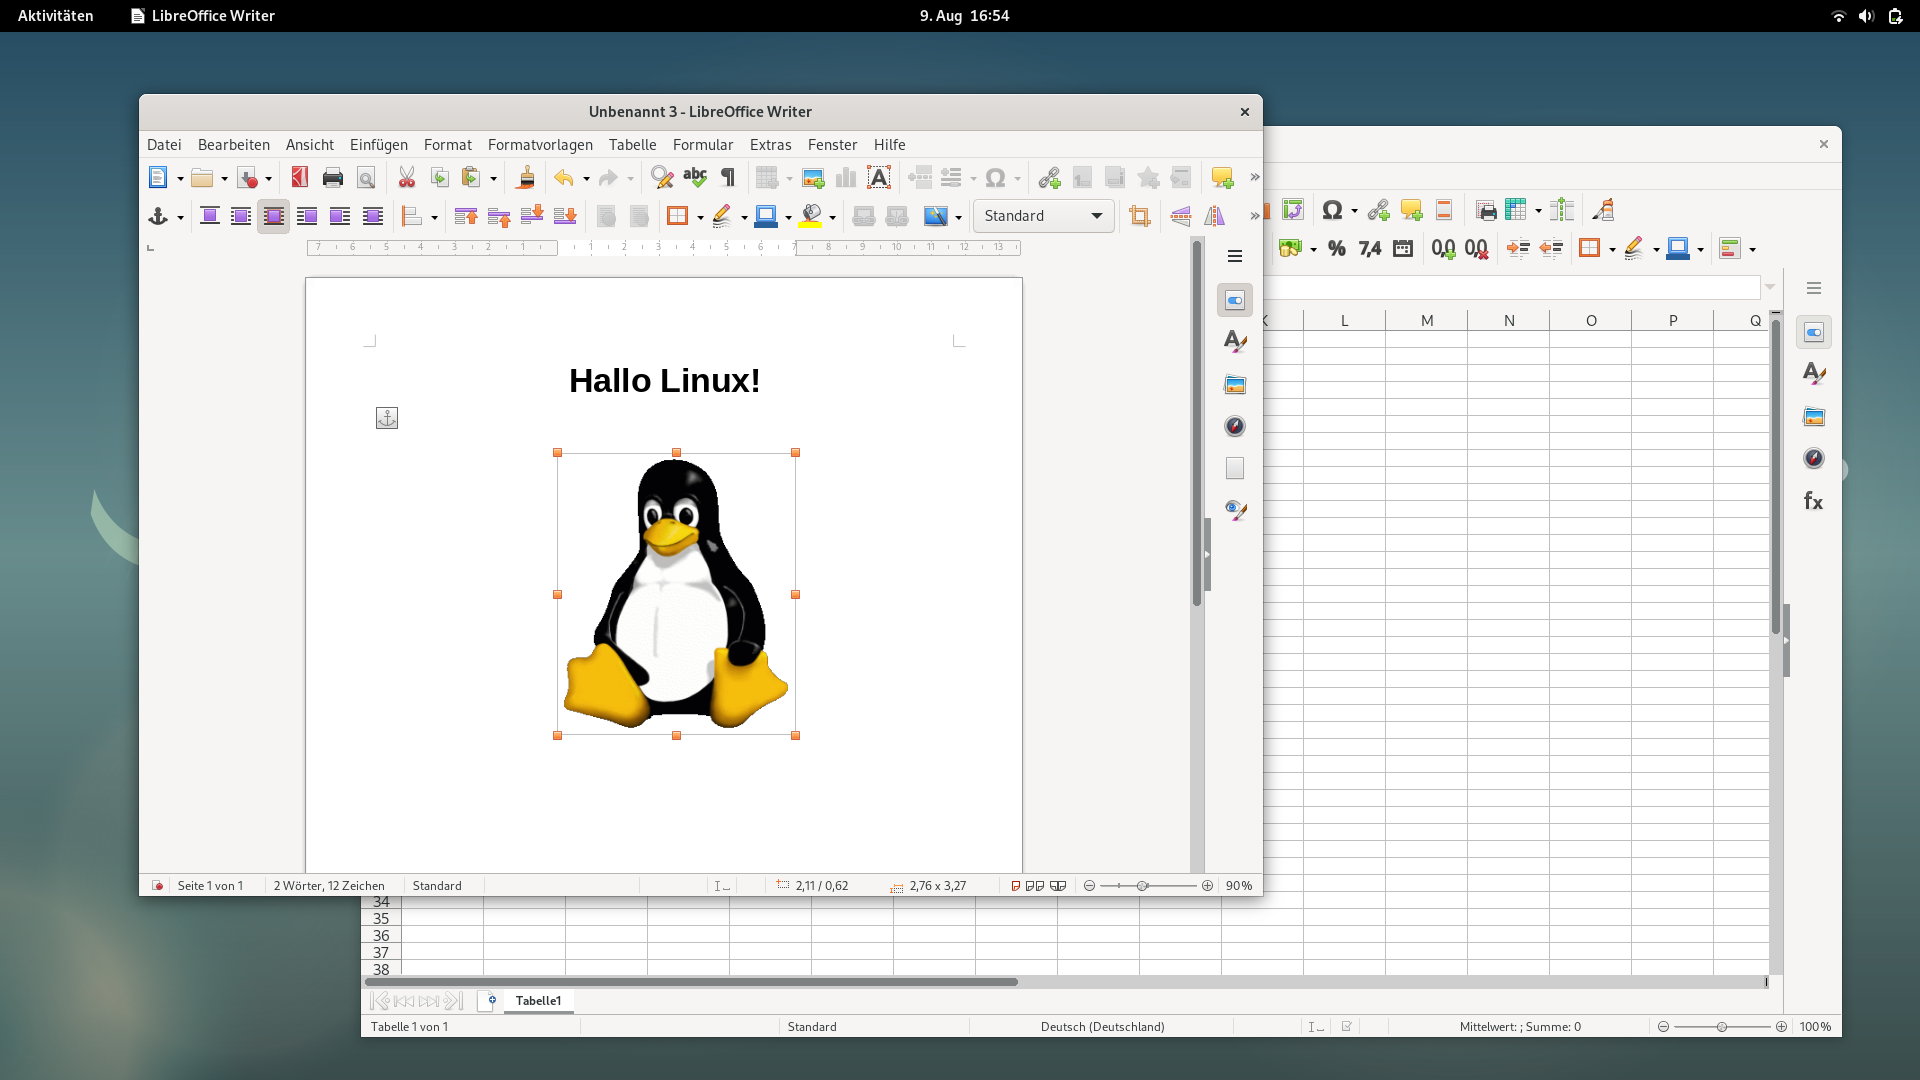Screen dimensions: 1920x1080
Task: Select the penguin image in the document
Action: pos(676,594)
